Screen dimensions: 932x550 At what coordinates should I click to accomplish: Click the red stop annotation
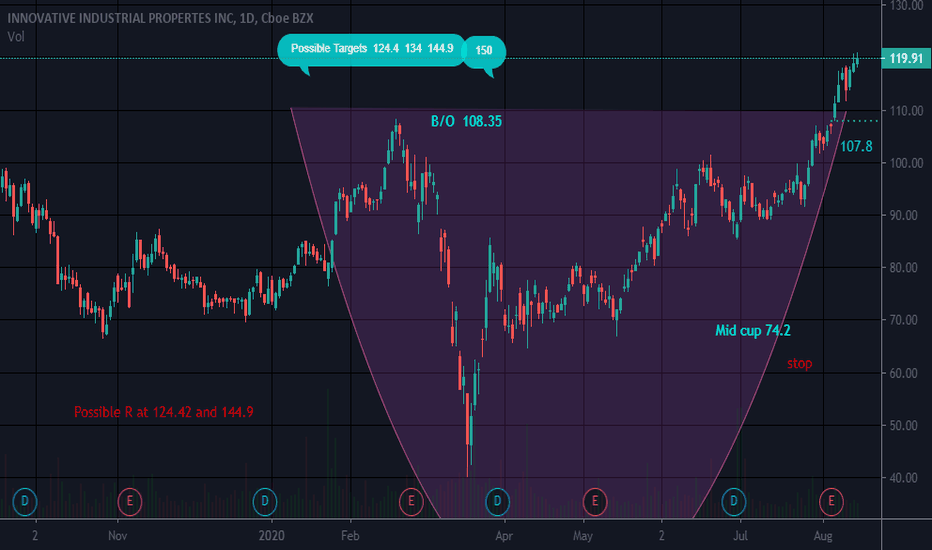pos(799,363)
